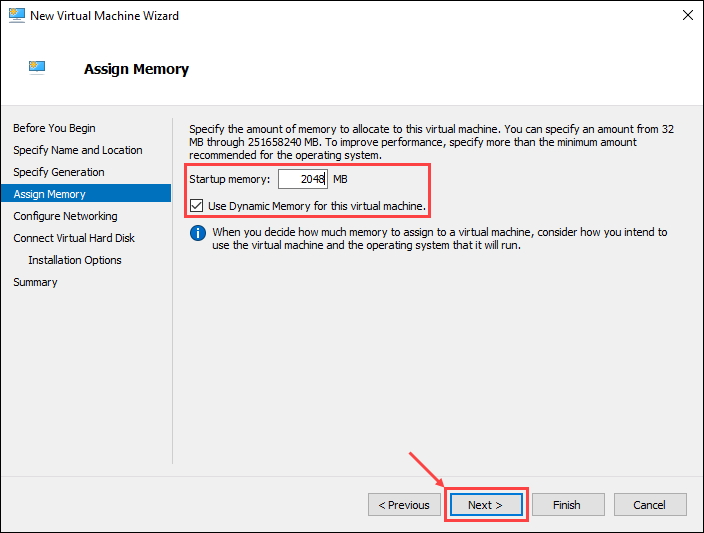
Task: Click the Previous button
Action: 404,505
